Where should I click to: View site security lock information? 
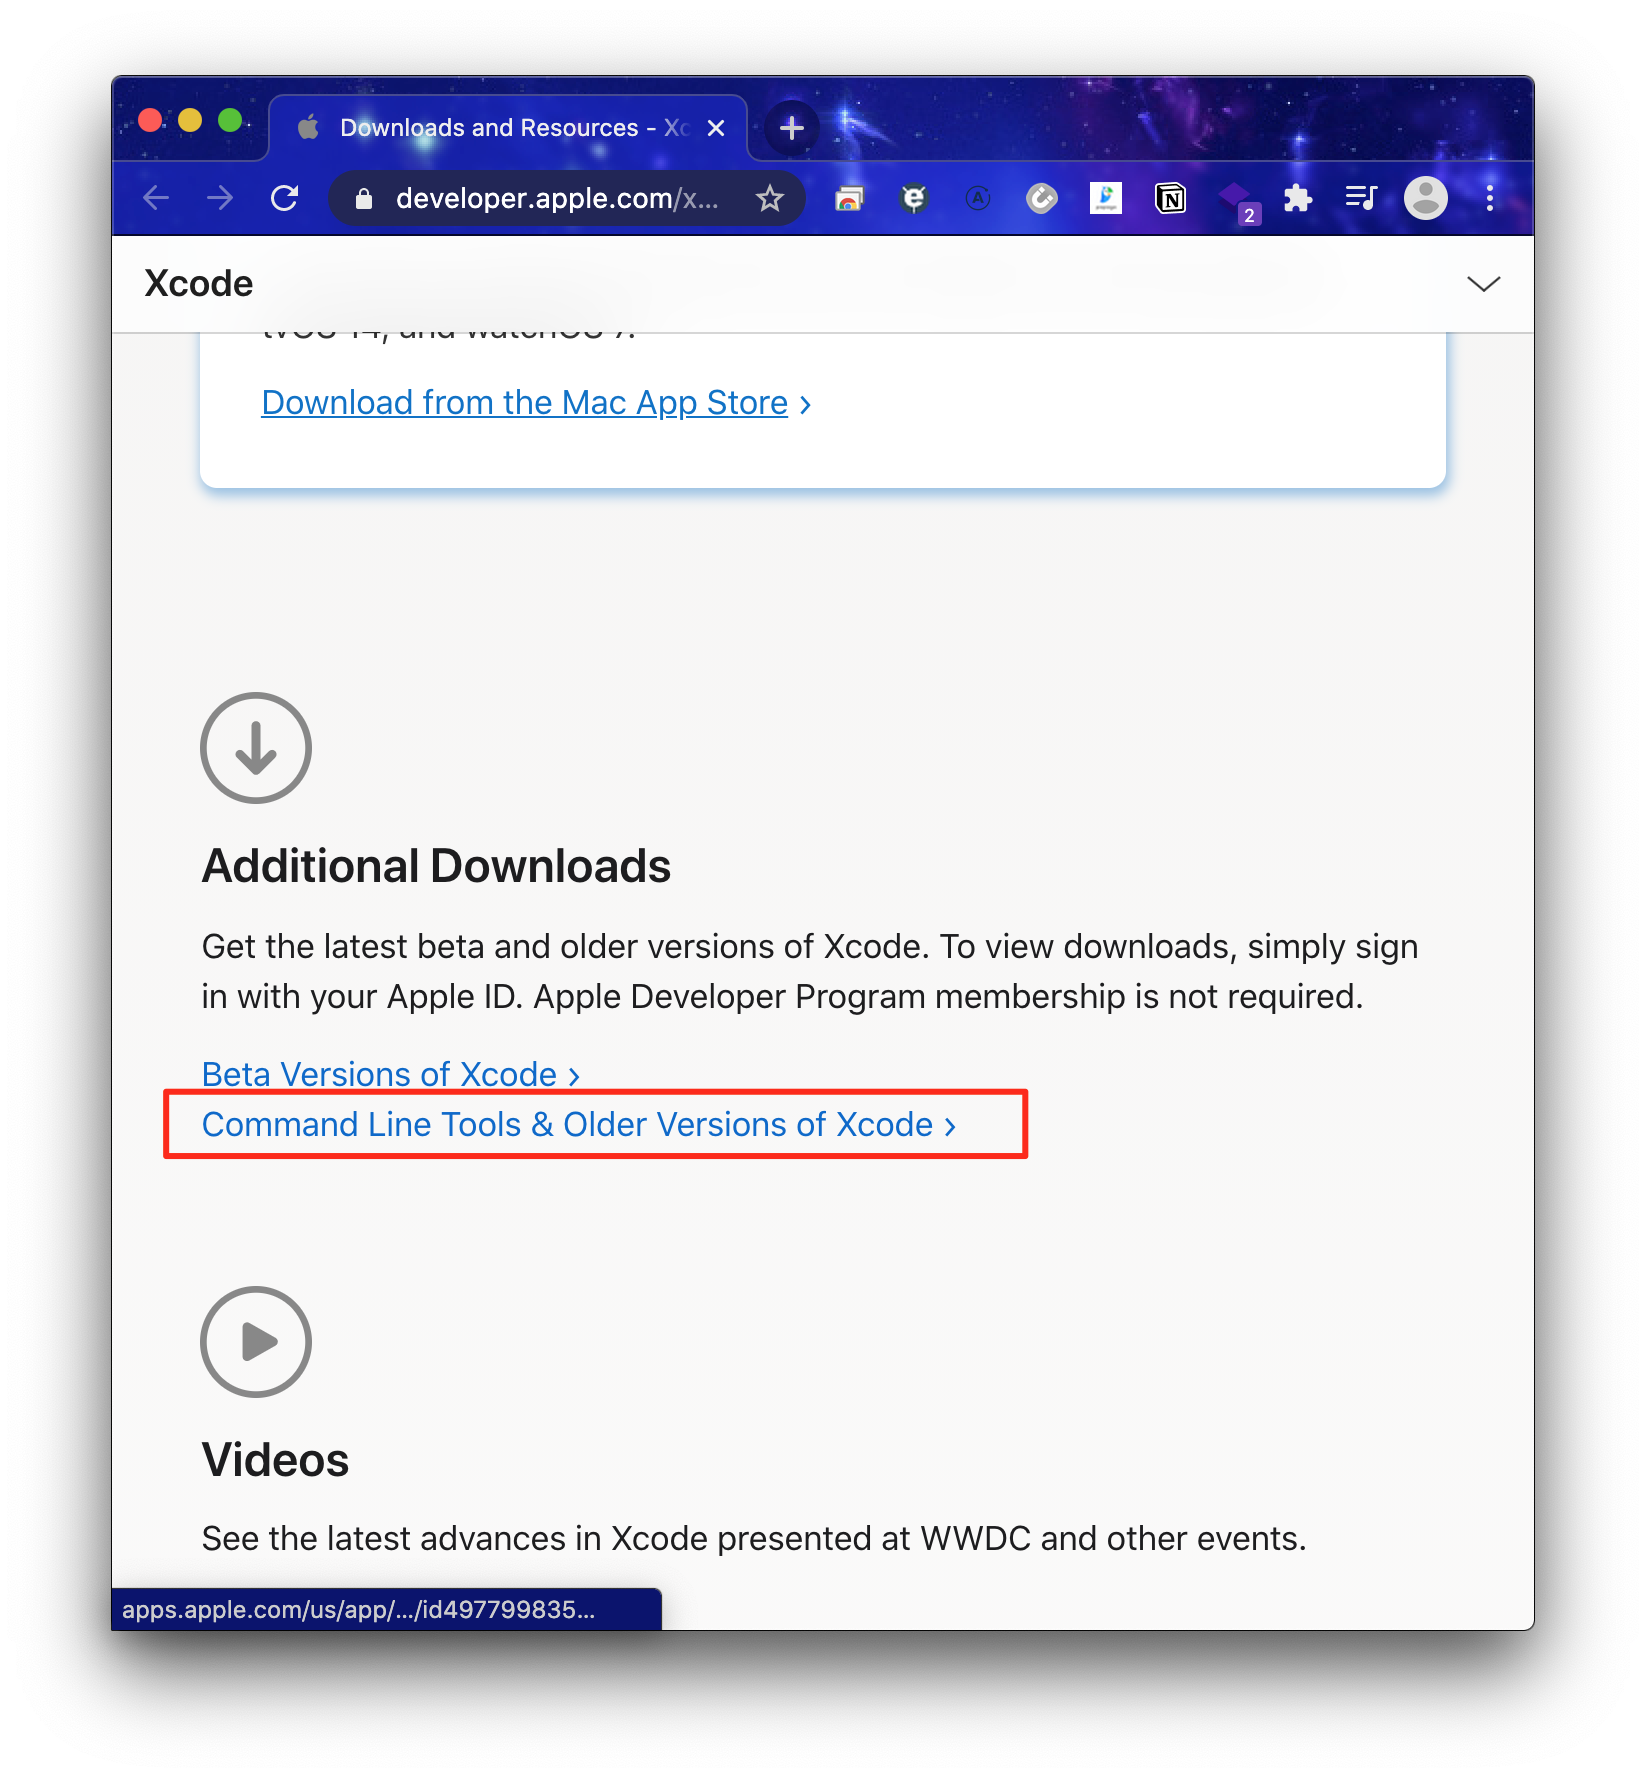364,199
